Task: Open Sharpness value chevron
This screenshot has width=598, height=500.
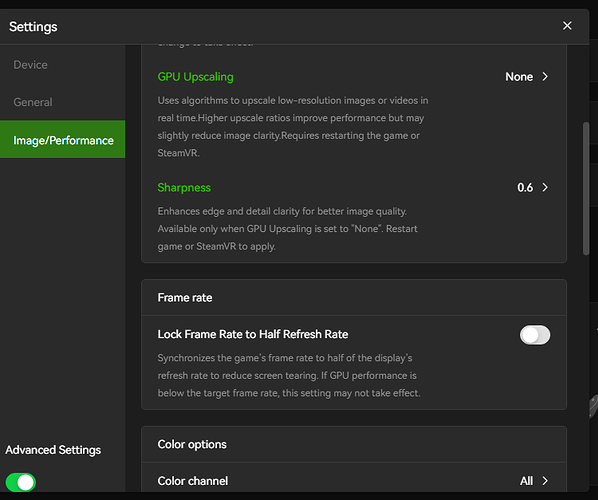Action: [545, 187]
